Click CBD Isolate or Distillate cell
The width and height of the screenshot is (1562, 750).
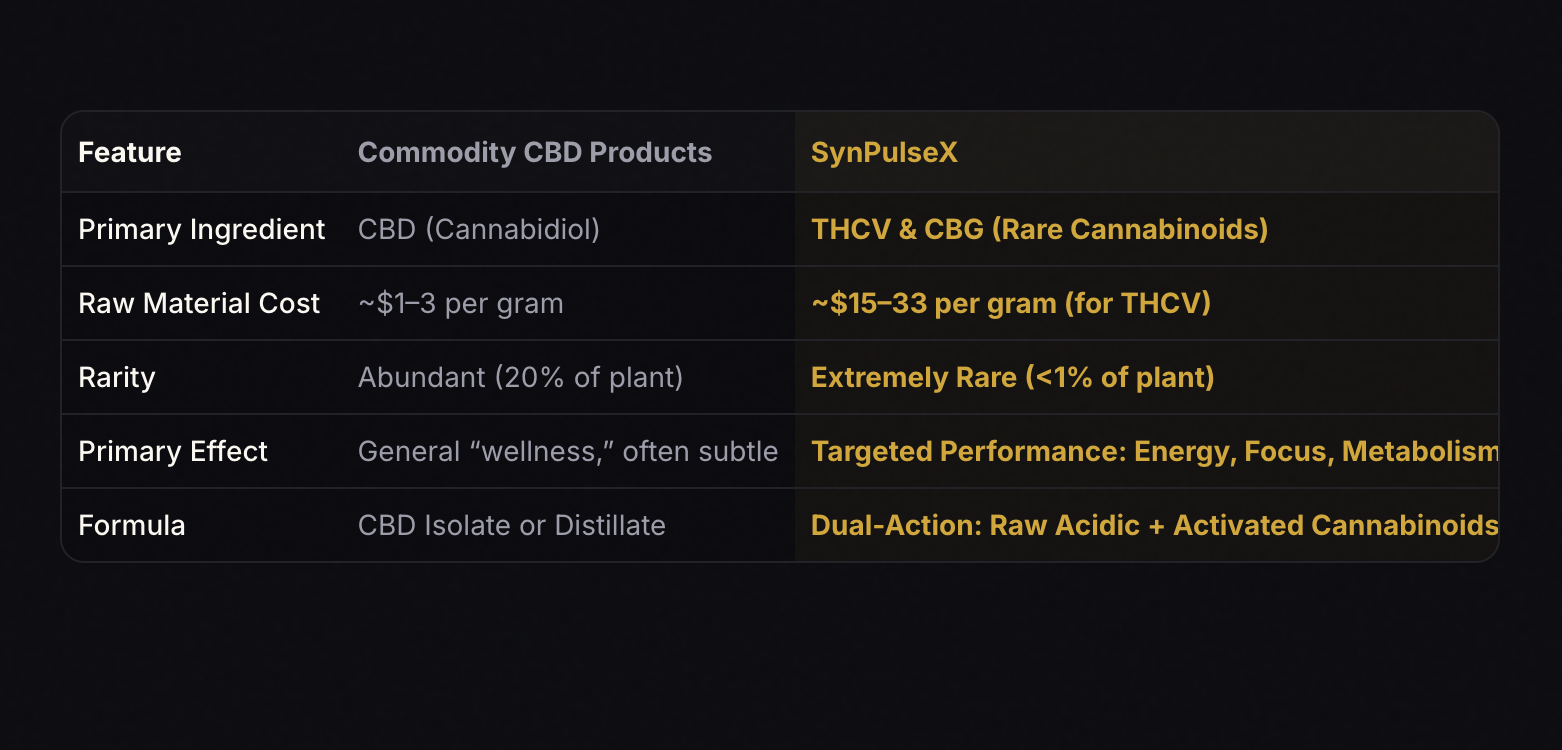512,525
